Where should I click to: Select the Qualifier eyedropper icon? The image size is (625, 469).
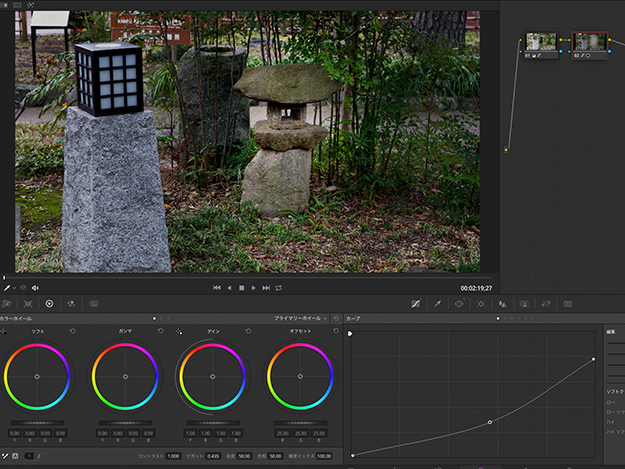coord(437,303)
